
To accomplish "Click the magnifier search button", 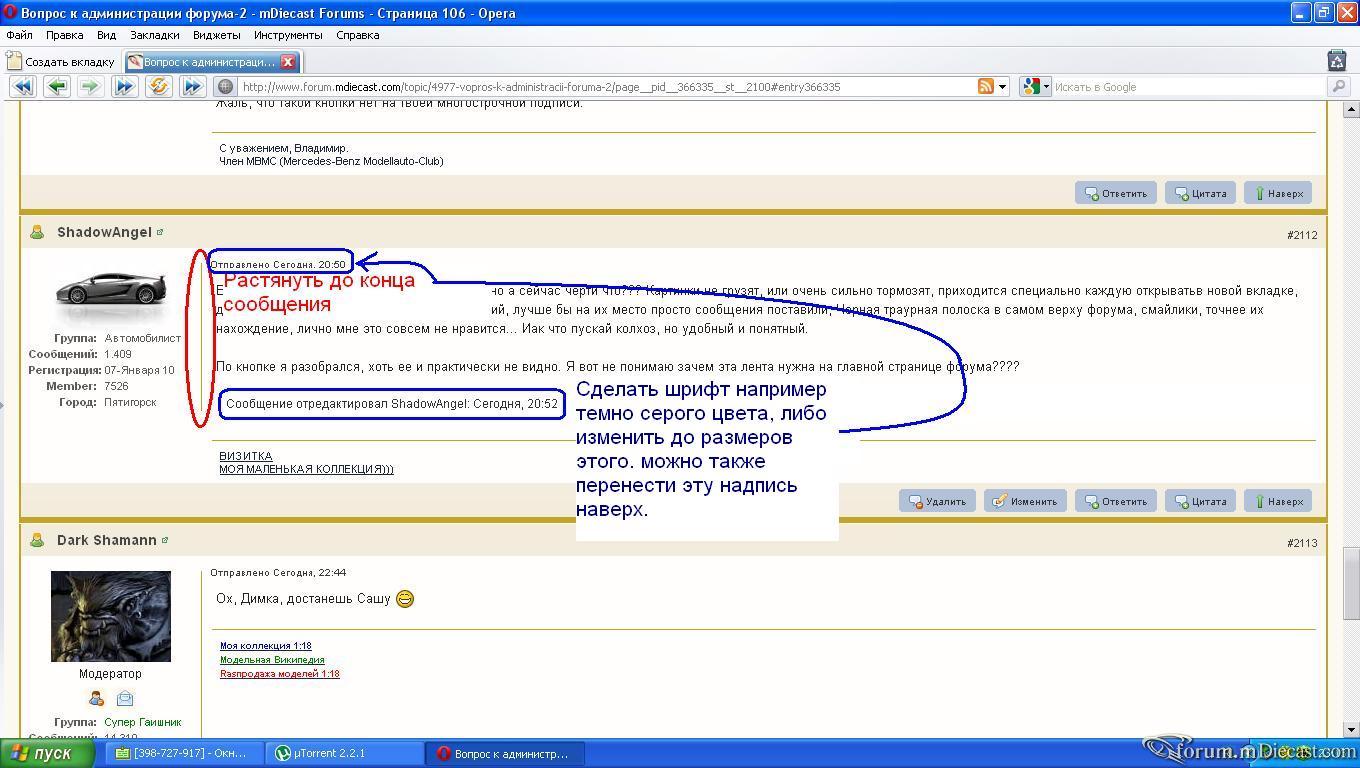I will [x=1338, y=87].
